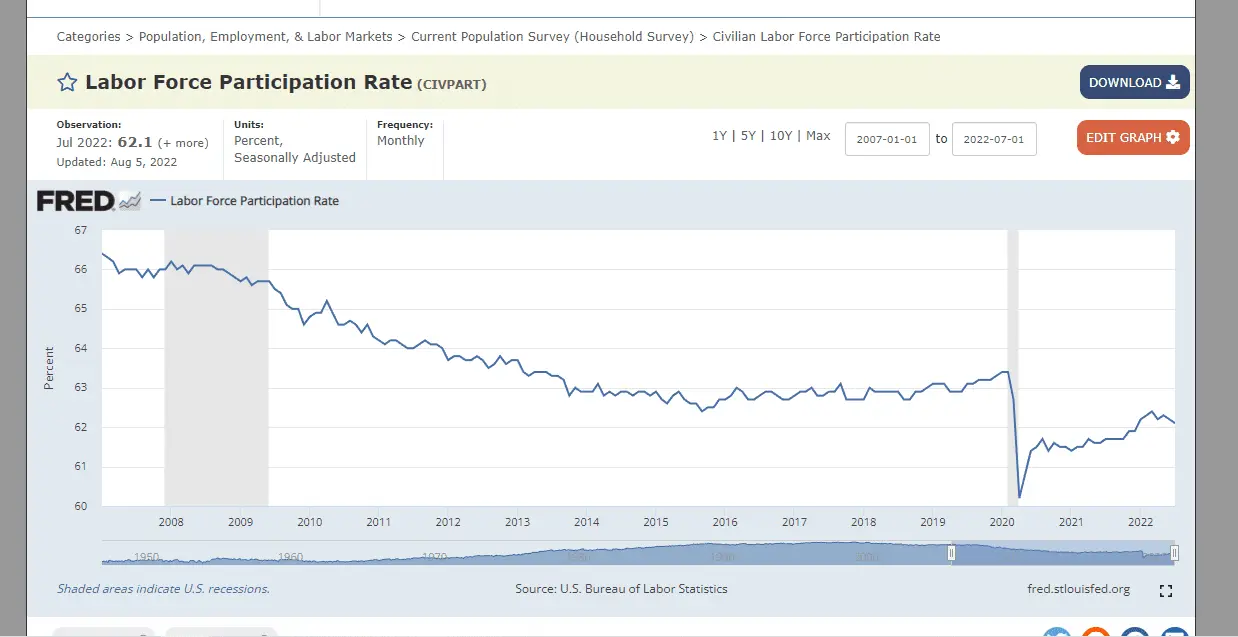This screenshot has width=1238, height=637.
Task: Open Current Population Survey (Household Survey) breadcrumb
Action: pos(552,37)
